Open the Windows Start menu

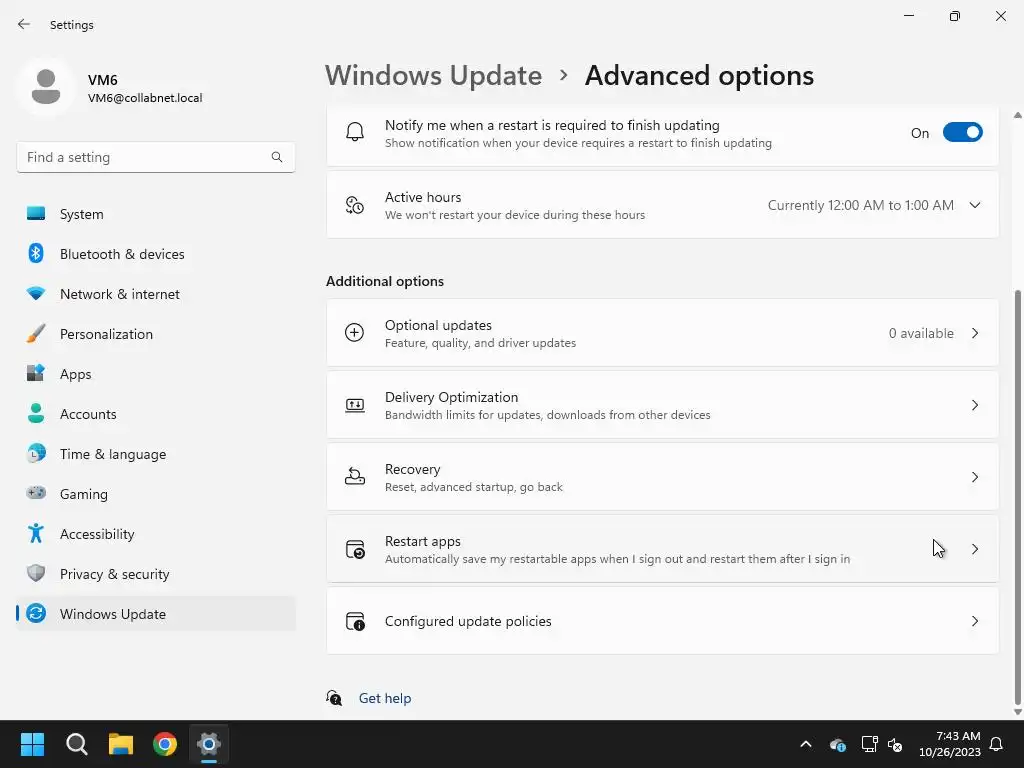click(33, 744)
